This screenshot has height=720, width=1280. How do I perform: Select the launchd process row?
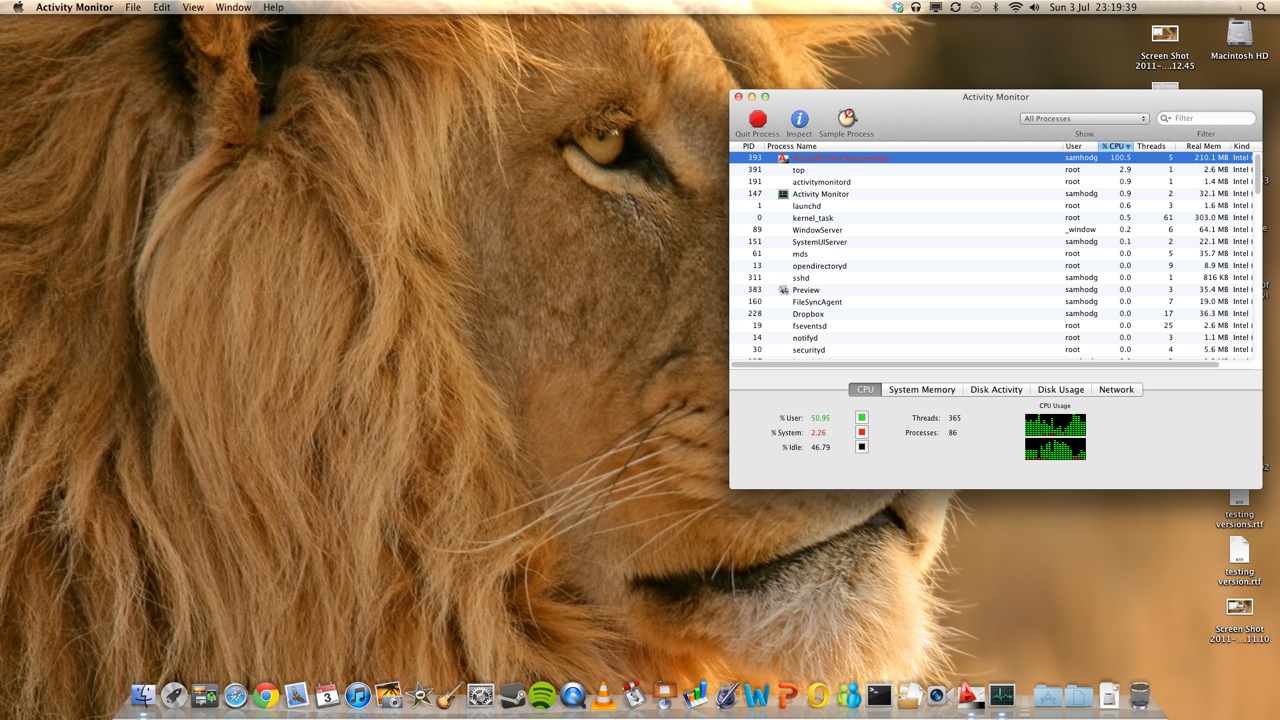pyautogui.click(x=991, y=206)
